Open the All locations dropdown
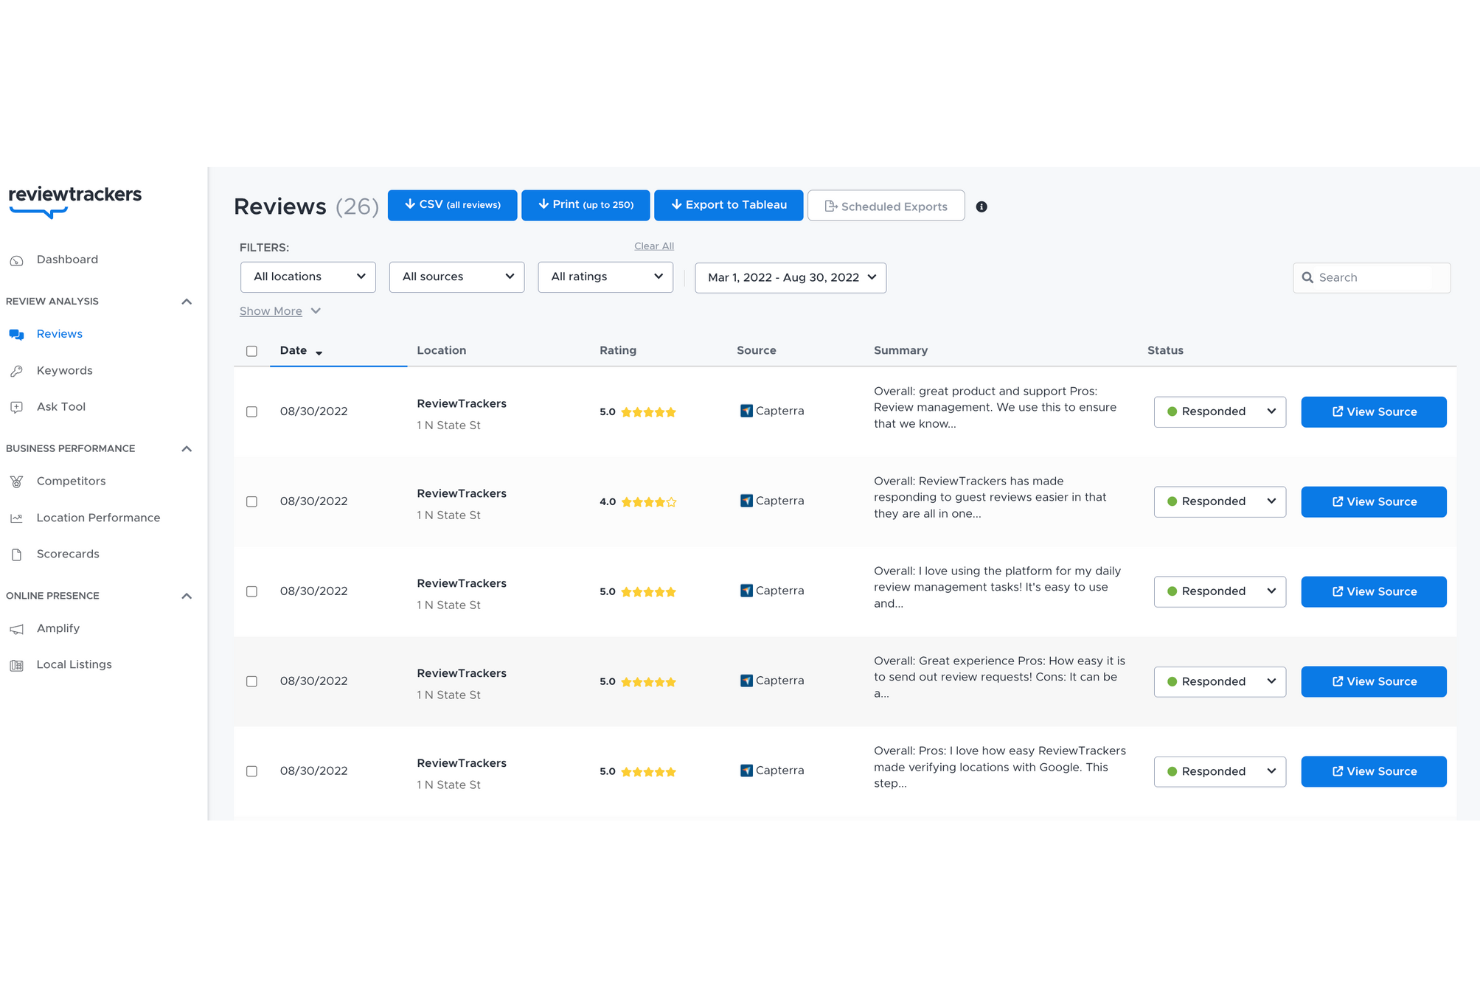The image size is (1480, 987). click(x=308, y=277)
